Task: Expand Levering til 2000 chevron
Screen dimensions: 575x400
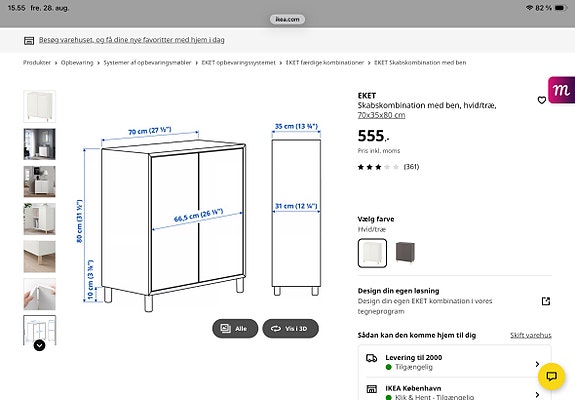Action: pyautogui.click(x=537, y=364)
